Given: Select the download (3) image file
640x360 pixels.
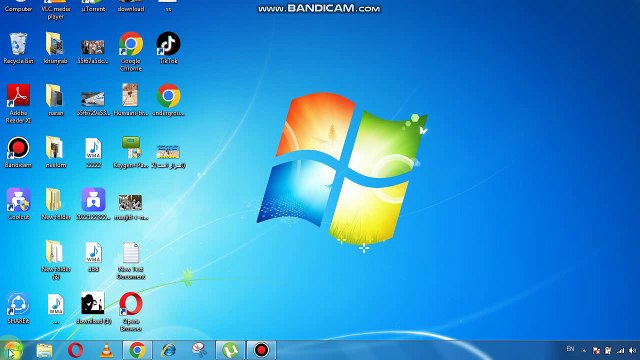Looking at the screenshot, I should click(93, 308).
